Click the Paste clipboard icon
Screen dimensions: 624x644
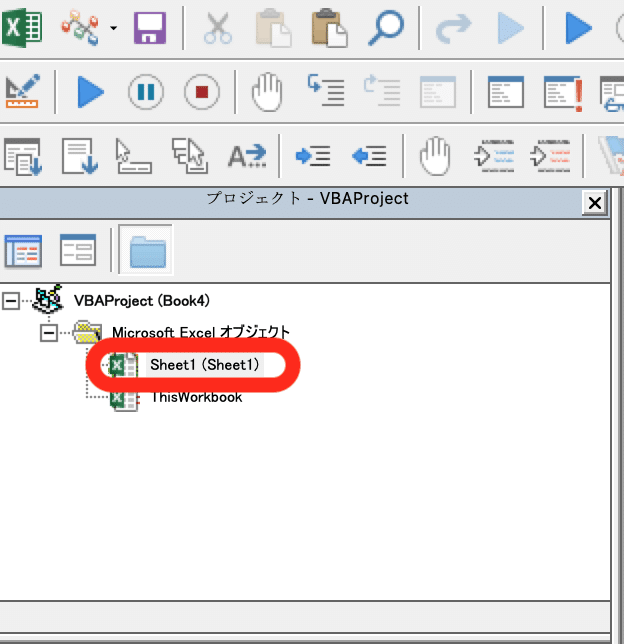(x=329, y=28)
